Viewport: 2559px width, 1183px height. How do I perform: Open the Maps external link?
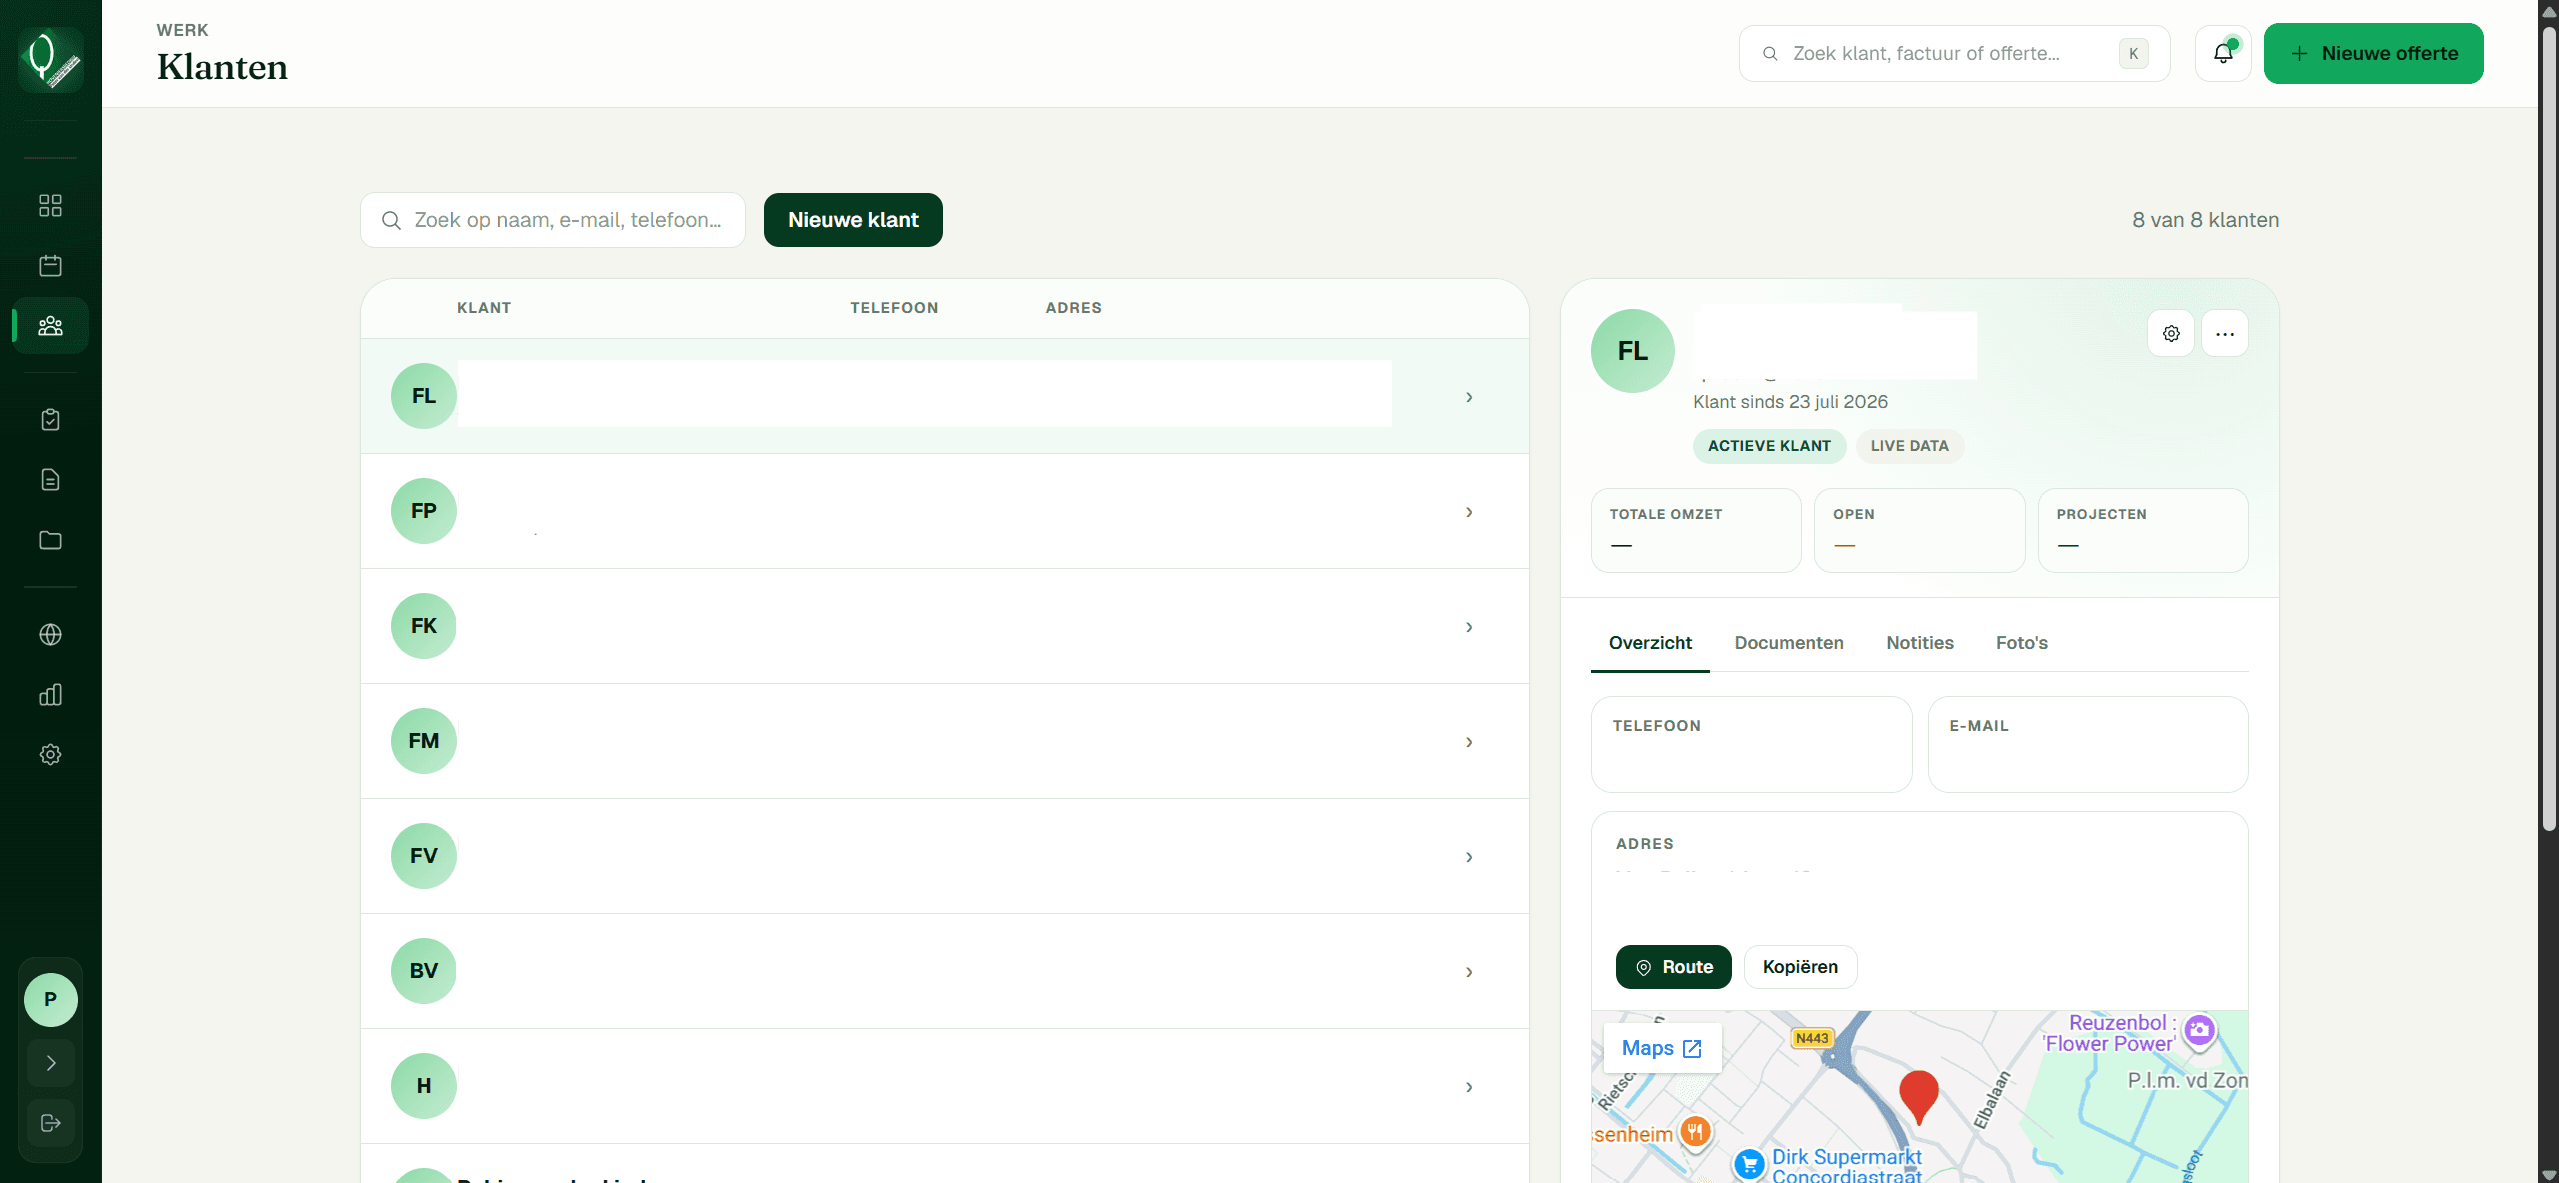tap(1662, 1048)
